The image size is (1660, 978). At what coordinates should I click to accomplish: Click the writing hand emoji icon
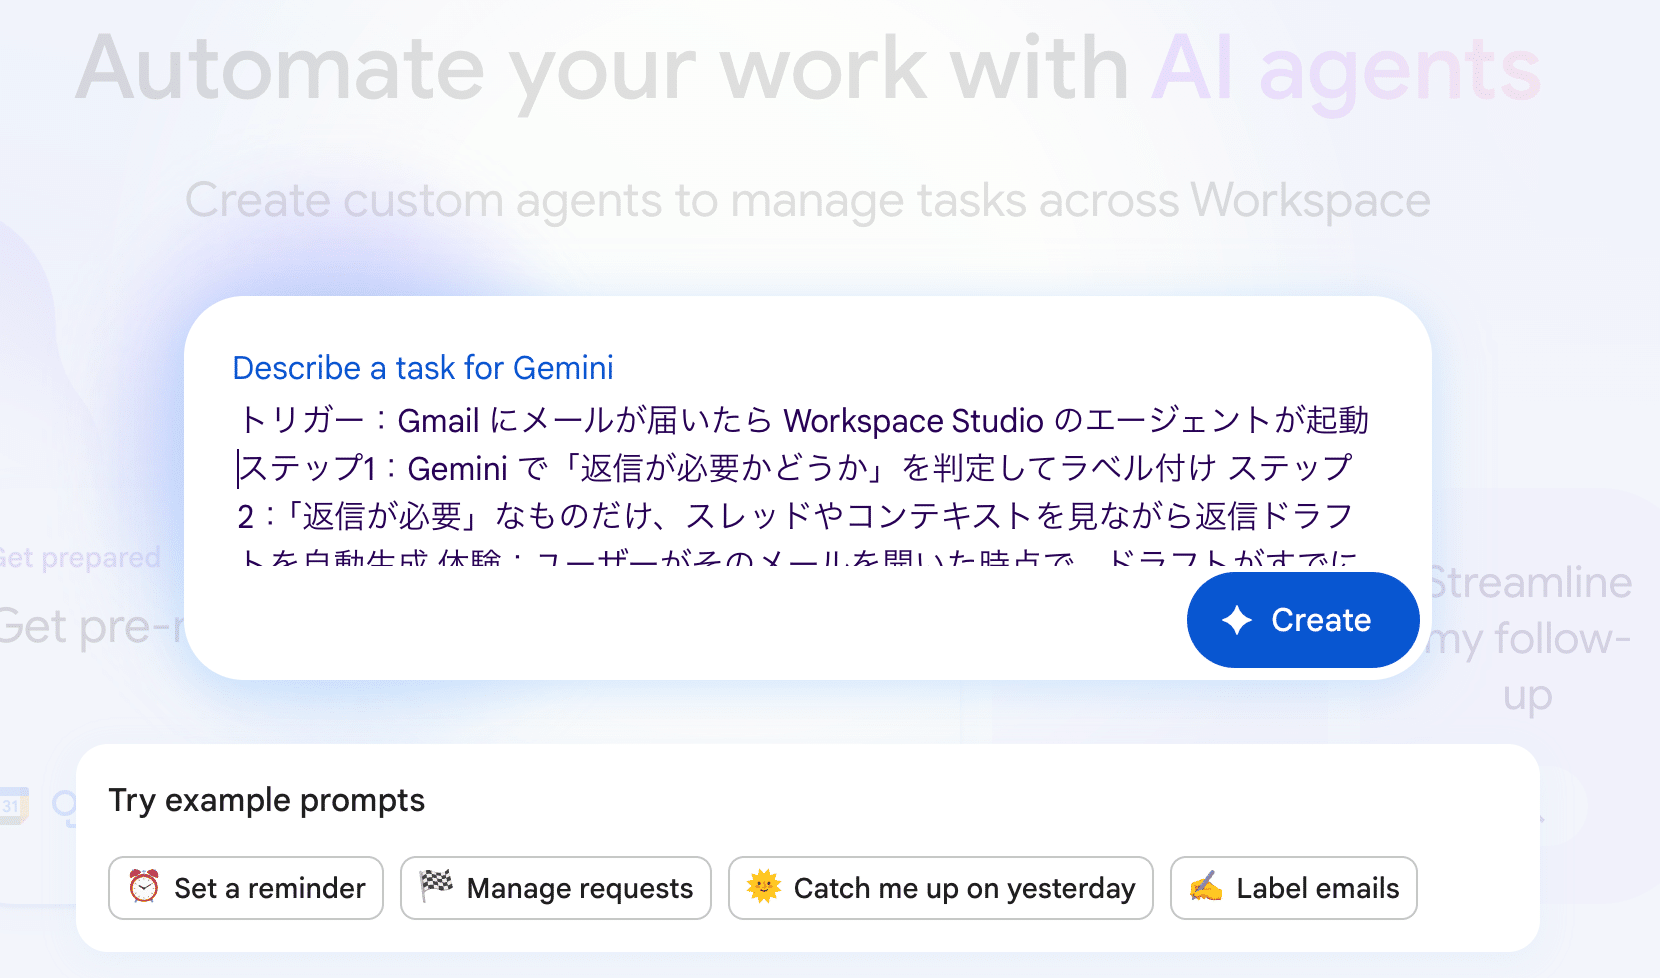(1206, 887)
